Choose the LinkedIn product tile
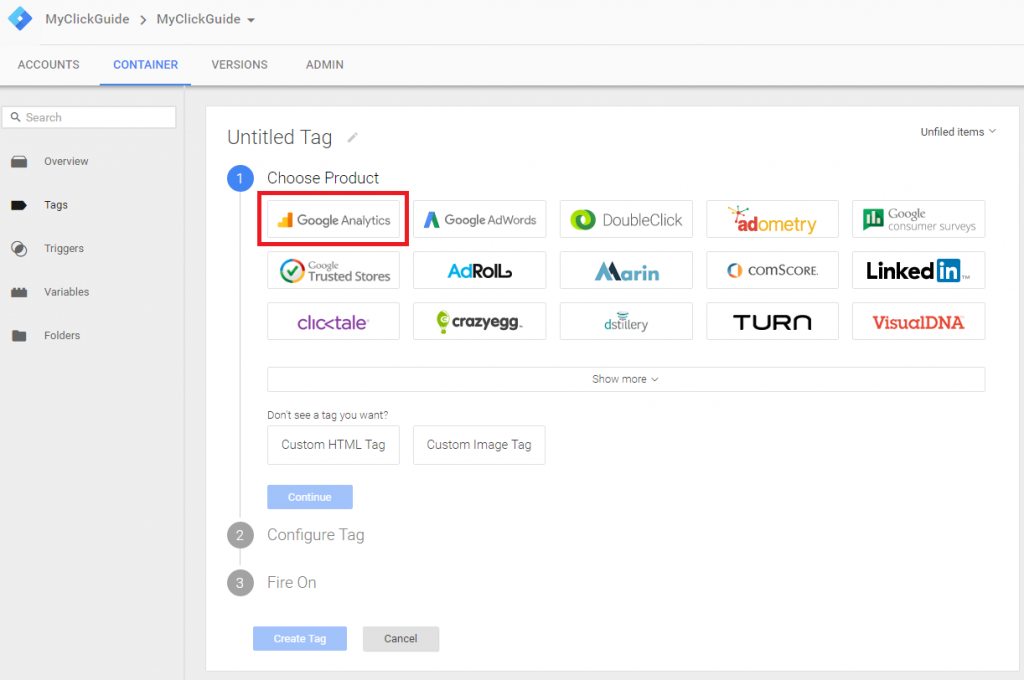 tap(918, 270)
